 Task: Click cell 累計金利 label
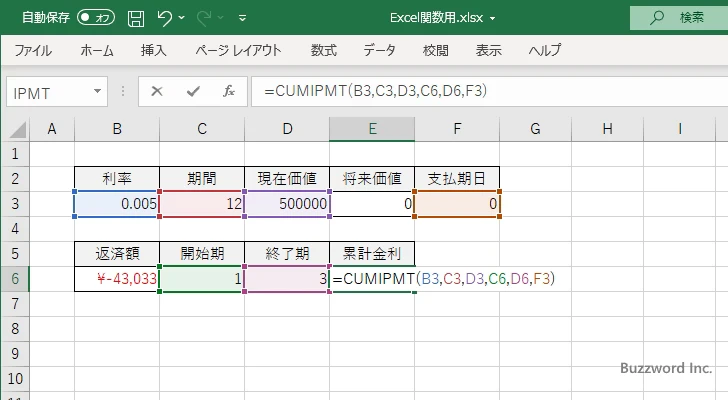coord(372,254)
